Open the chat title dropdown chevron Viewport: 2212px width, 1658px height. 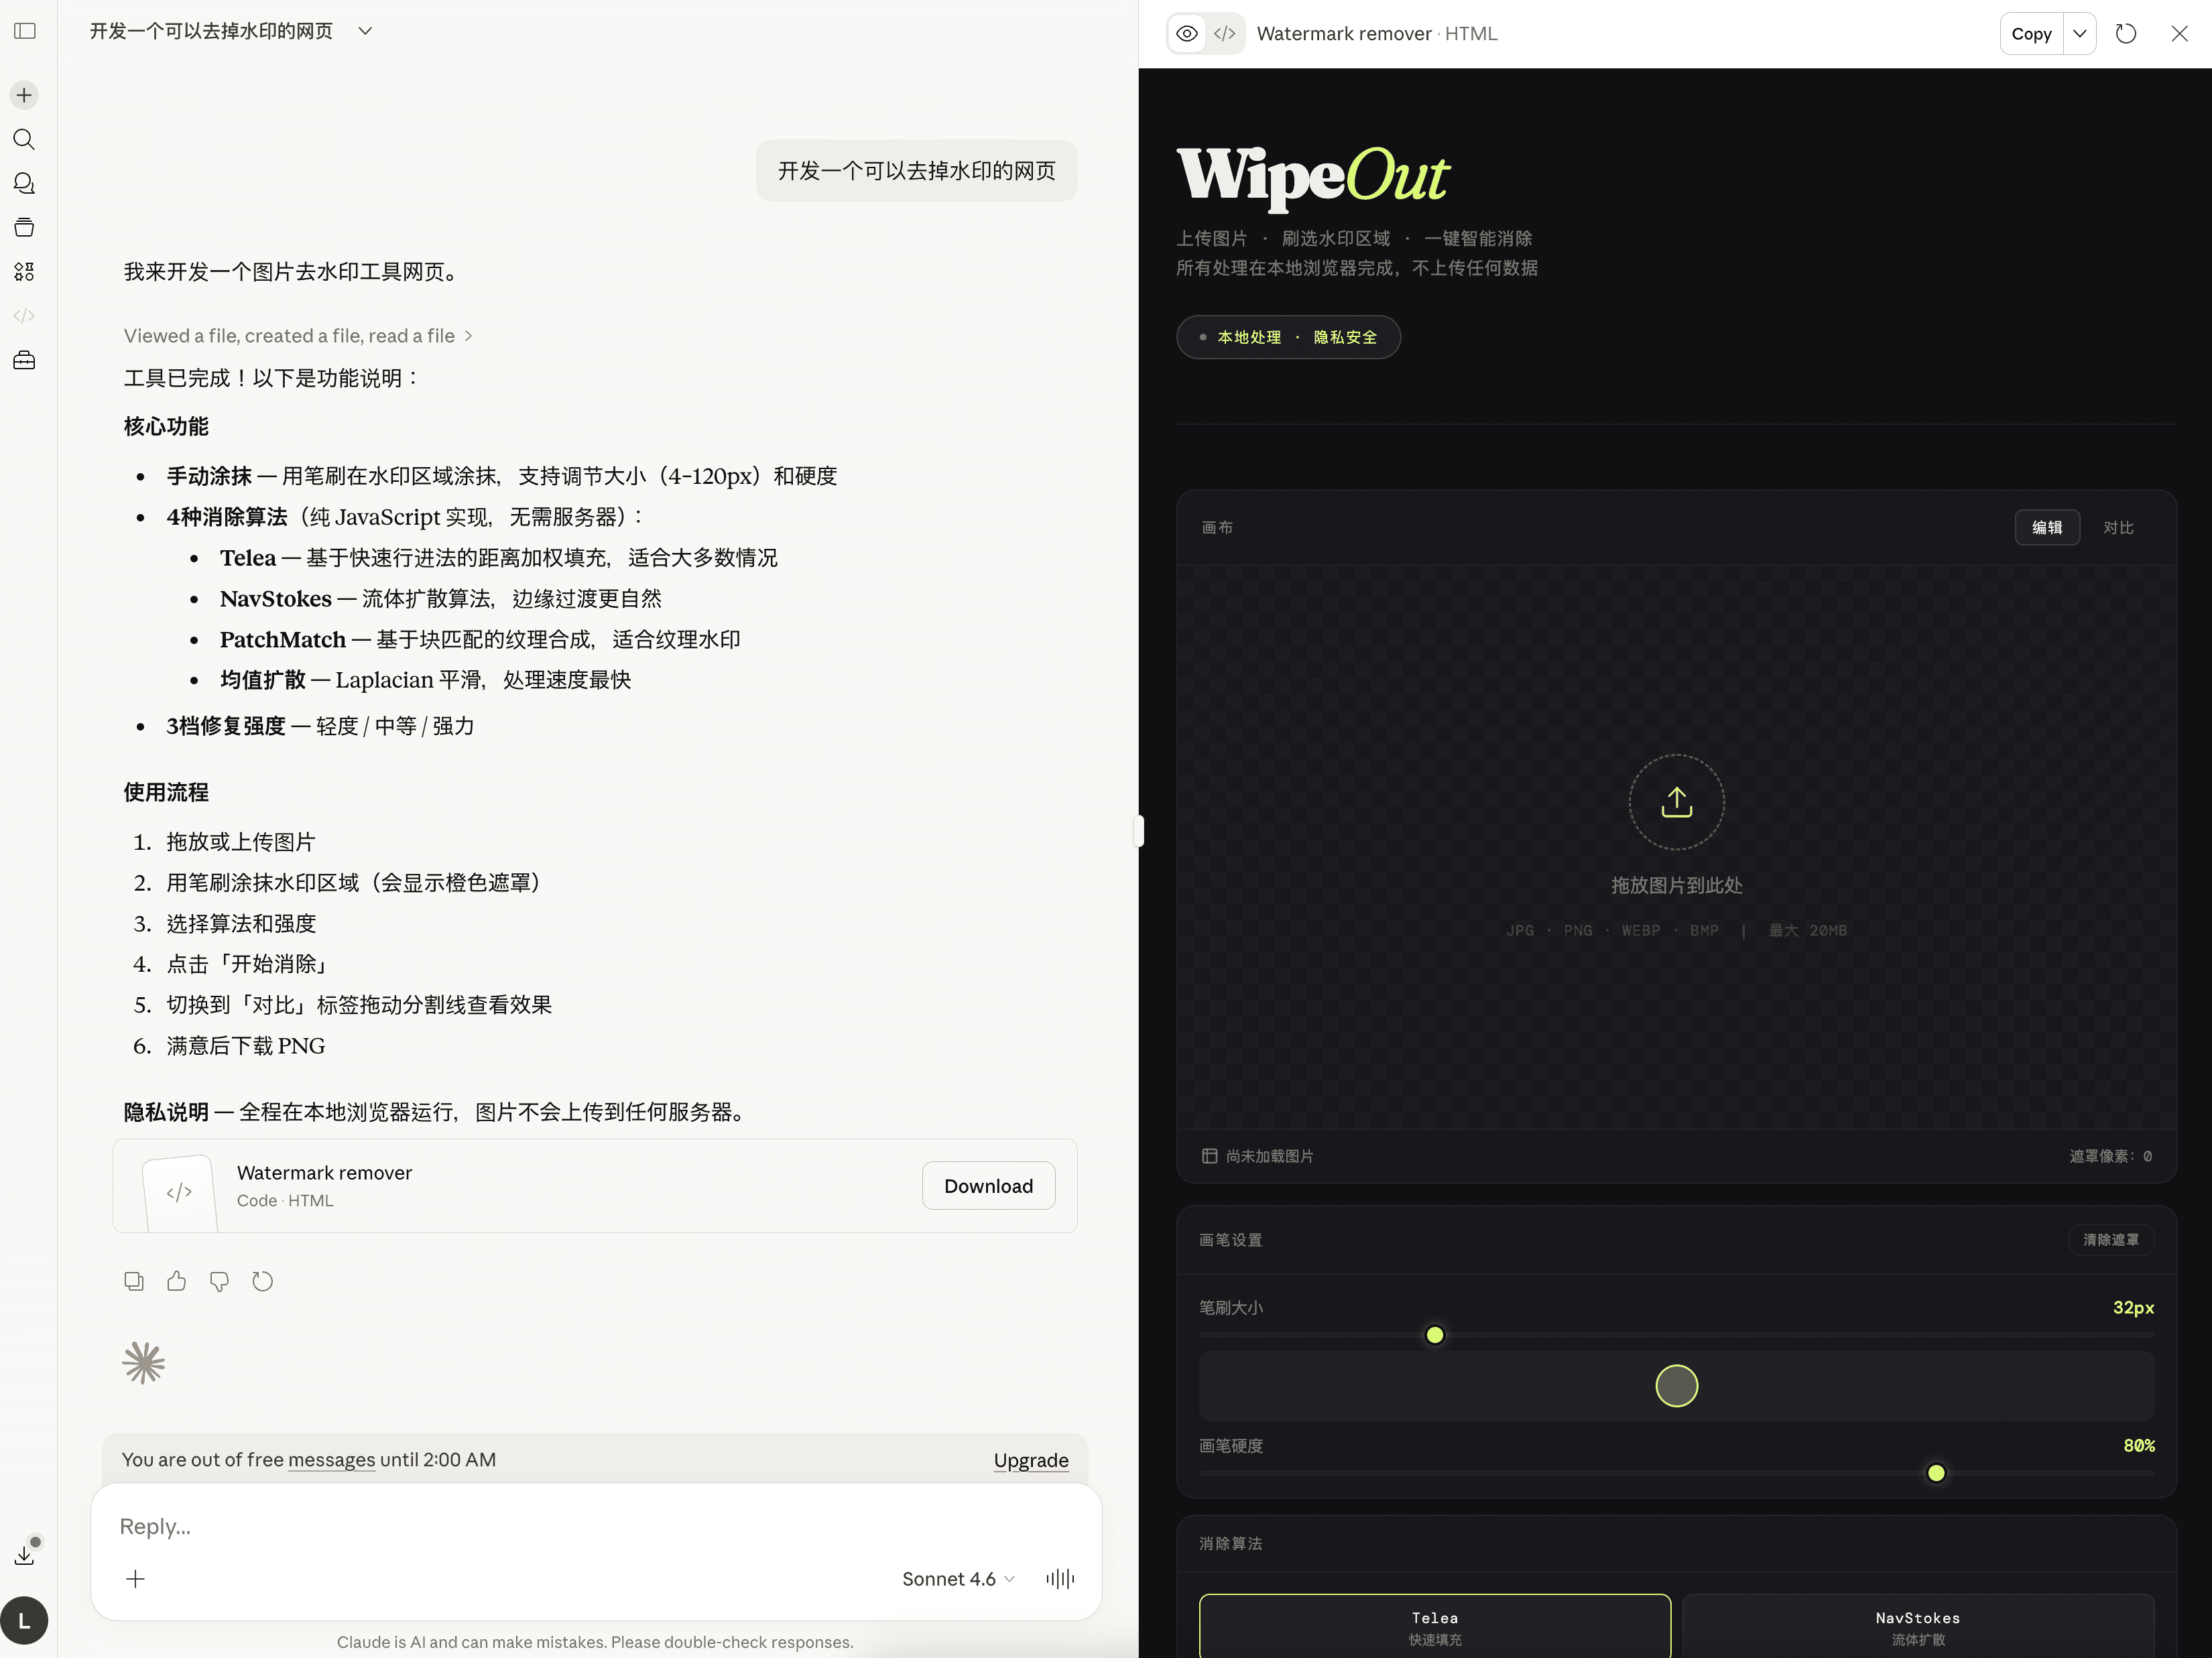tap(365, 31)
